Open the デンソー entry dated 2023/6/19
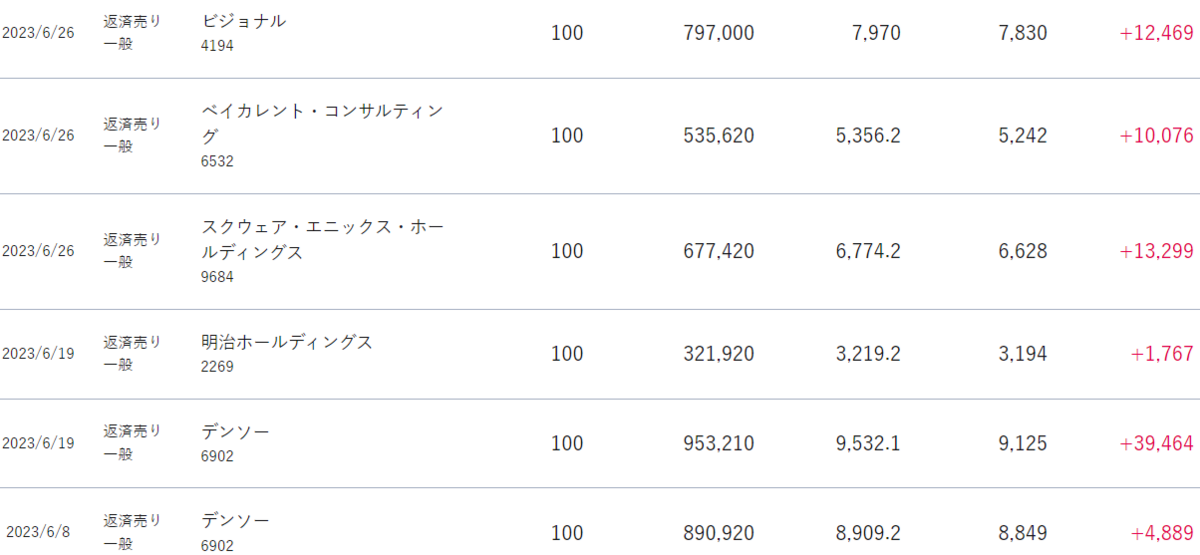Viewport: 1200px width, 555px height. coord(235,432)
